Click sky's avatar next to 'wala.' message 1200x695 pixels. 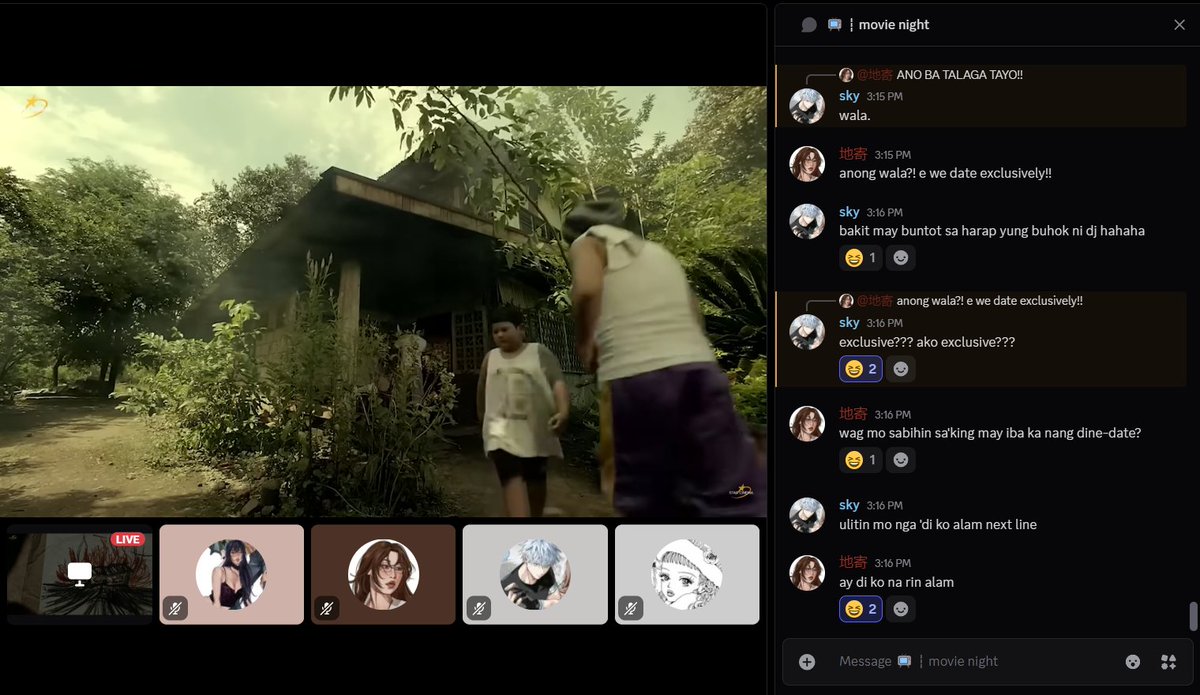[808, 106]
